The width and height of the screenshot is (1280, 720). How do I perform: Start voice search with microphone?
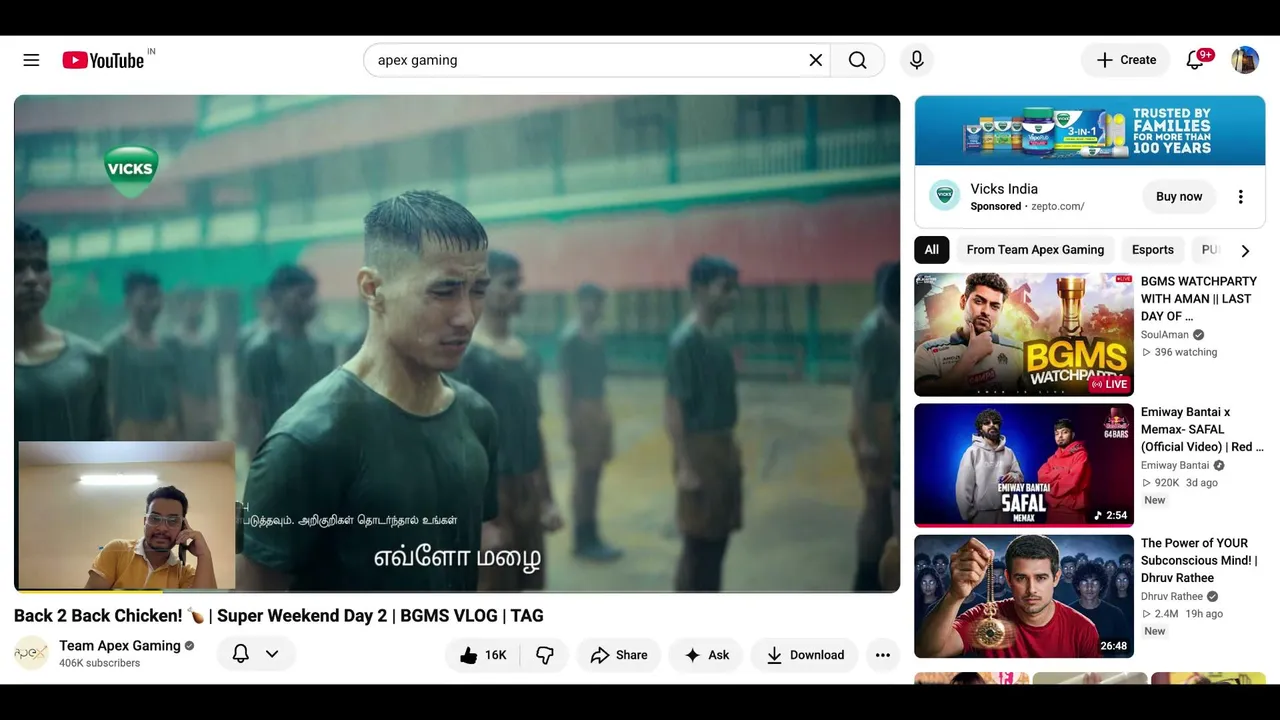coord(917,60)
